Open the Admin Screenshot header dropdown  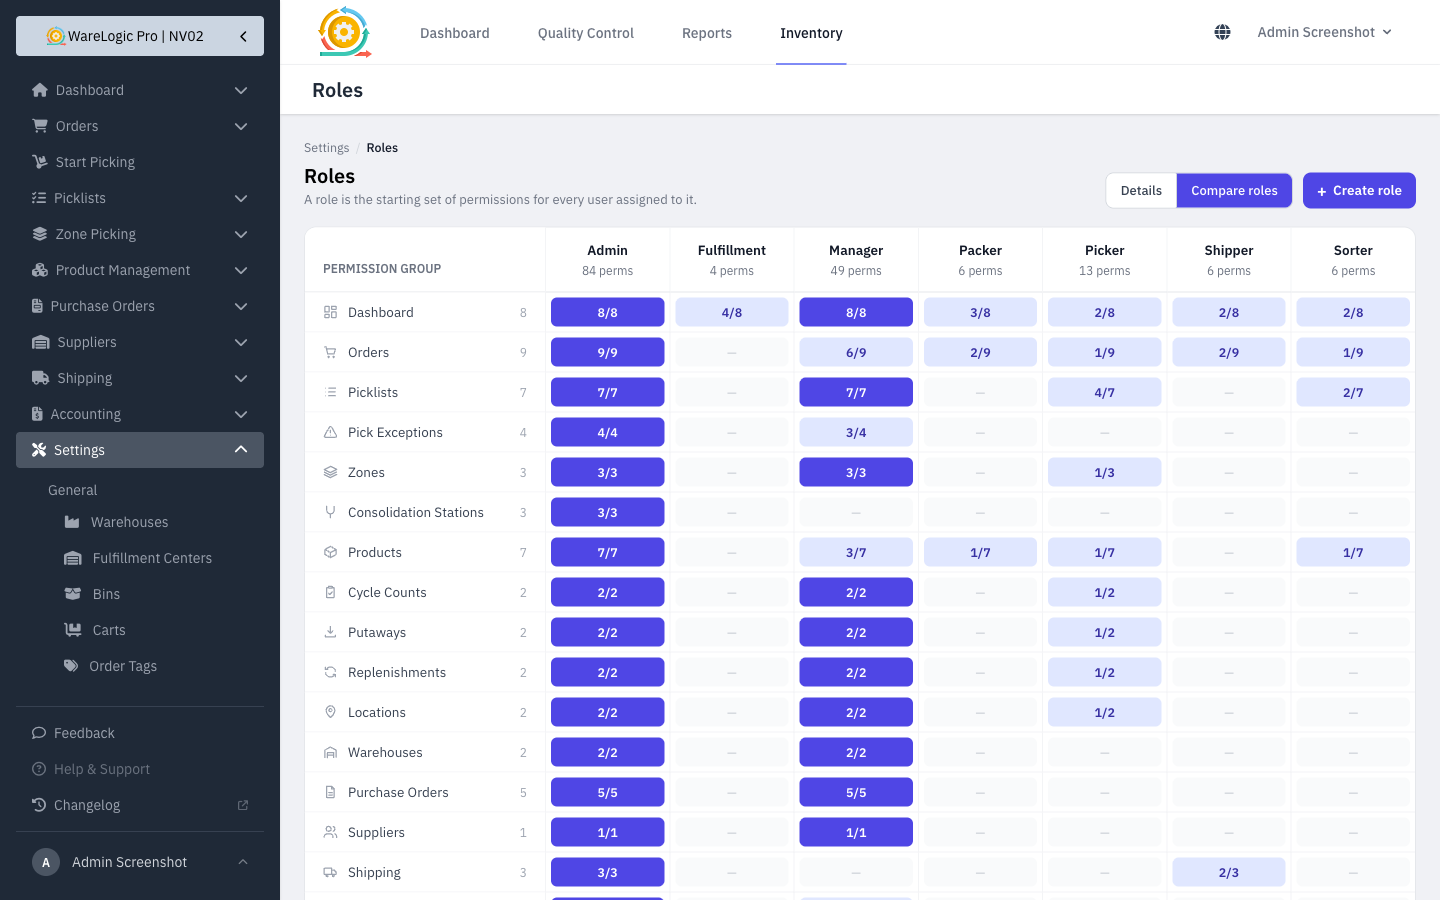click(1324, 32)
